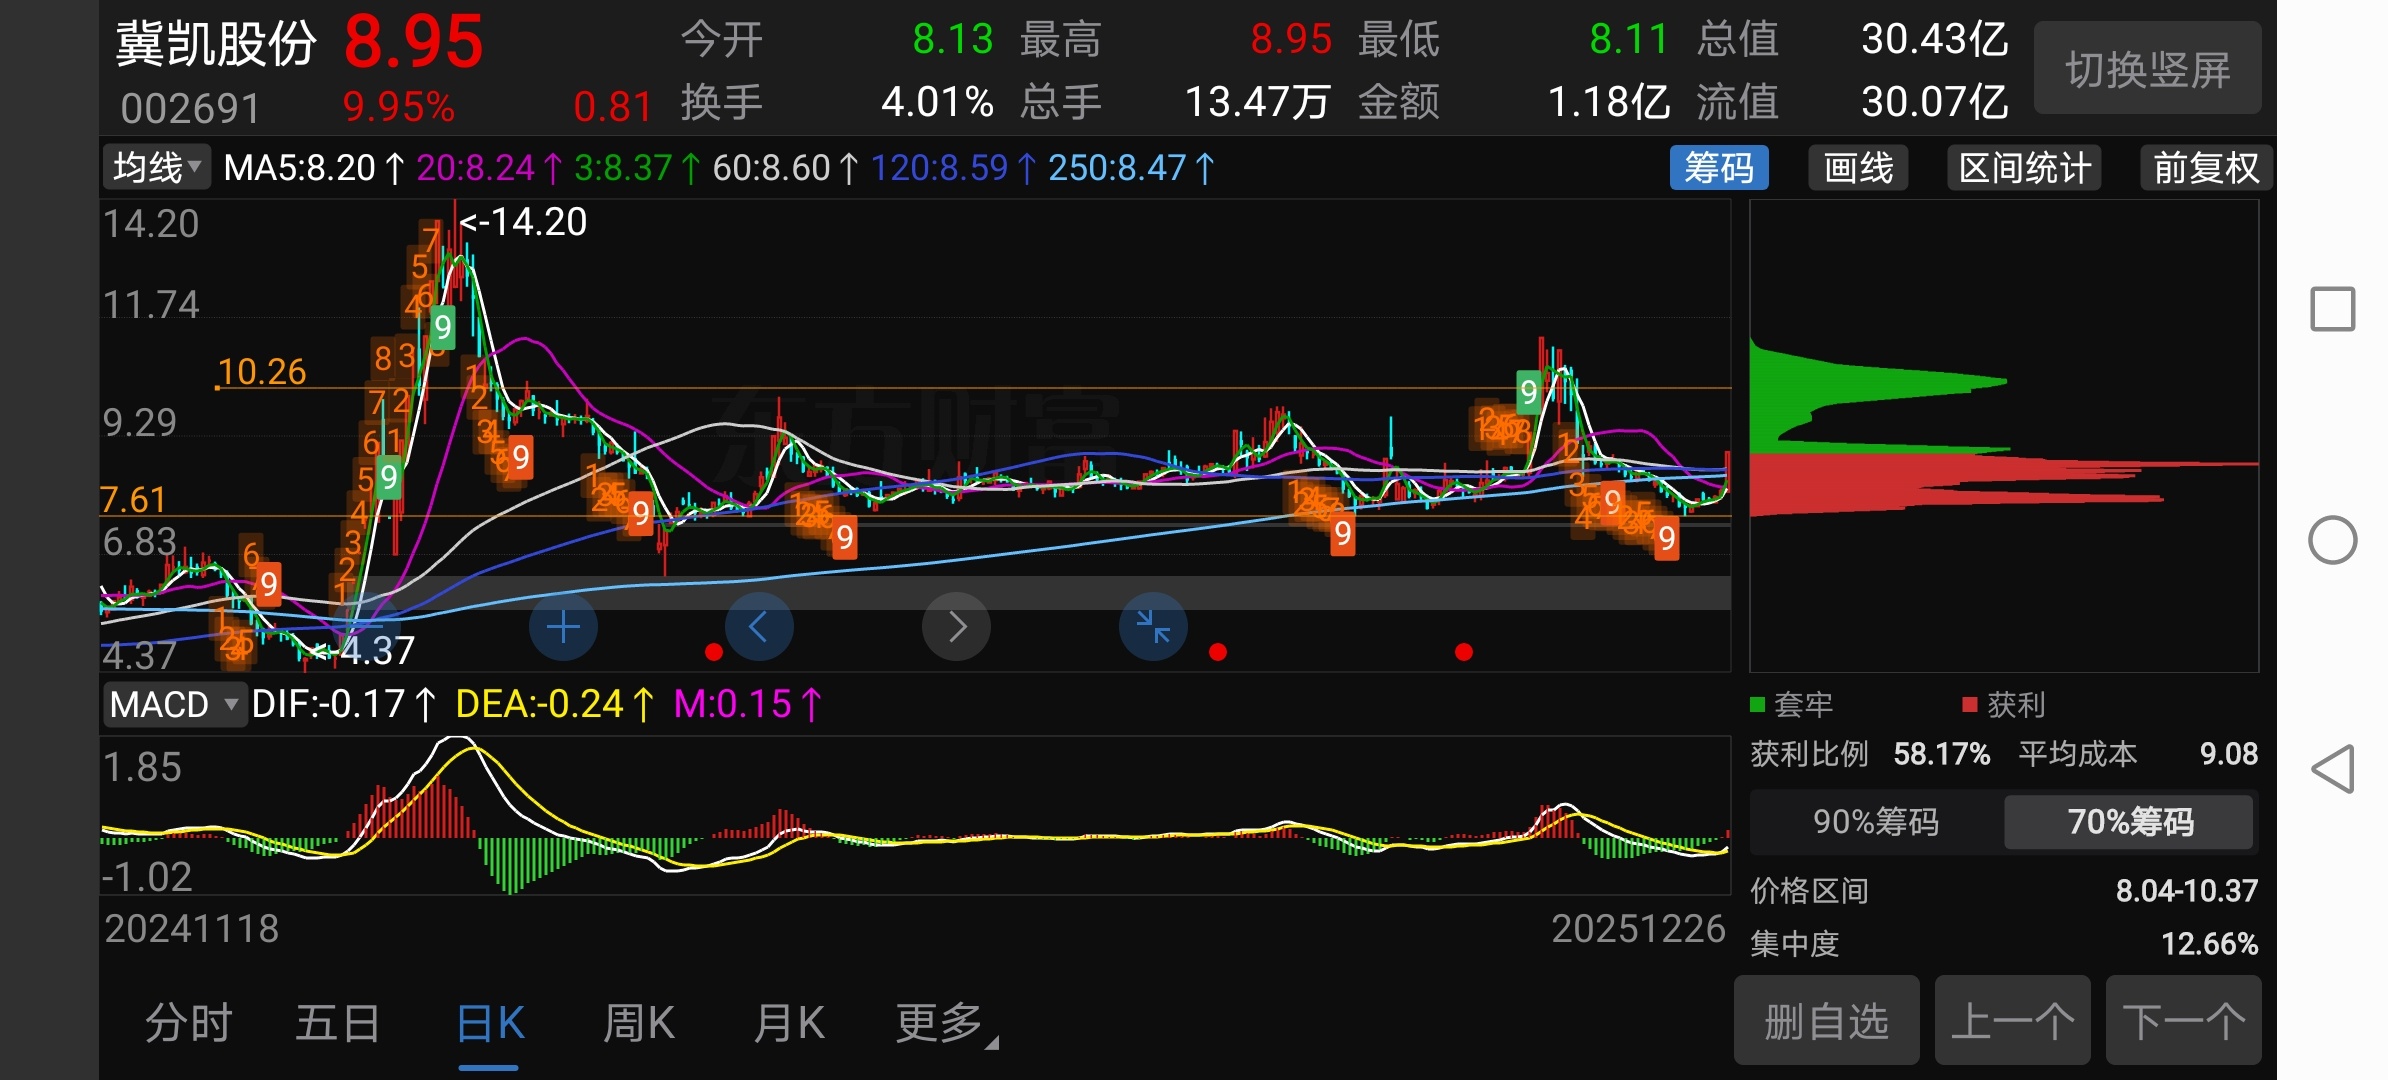
Task: Click the left arrow chart navigation circle
Action: coord(759,627)
